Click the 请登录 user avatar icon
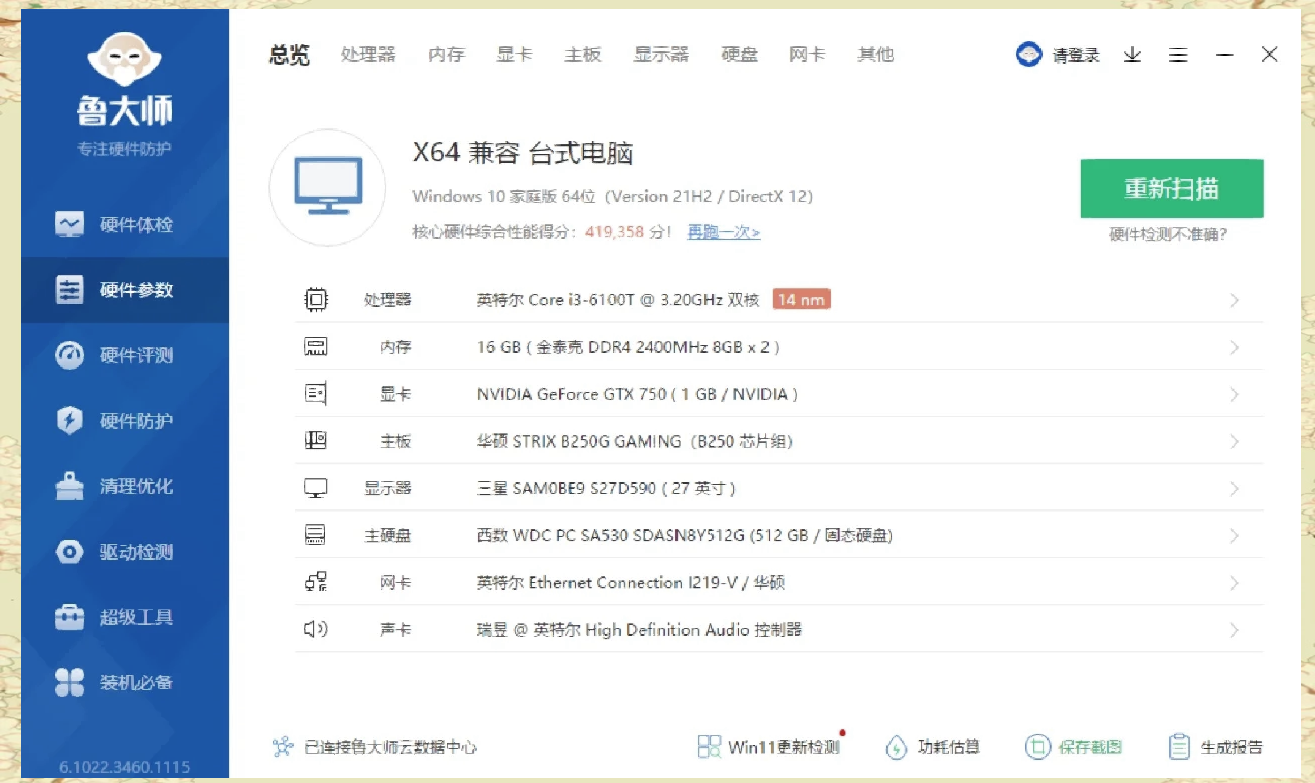This screenshot has width=1315, height=783. [1029, 55]
